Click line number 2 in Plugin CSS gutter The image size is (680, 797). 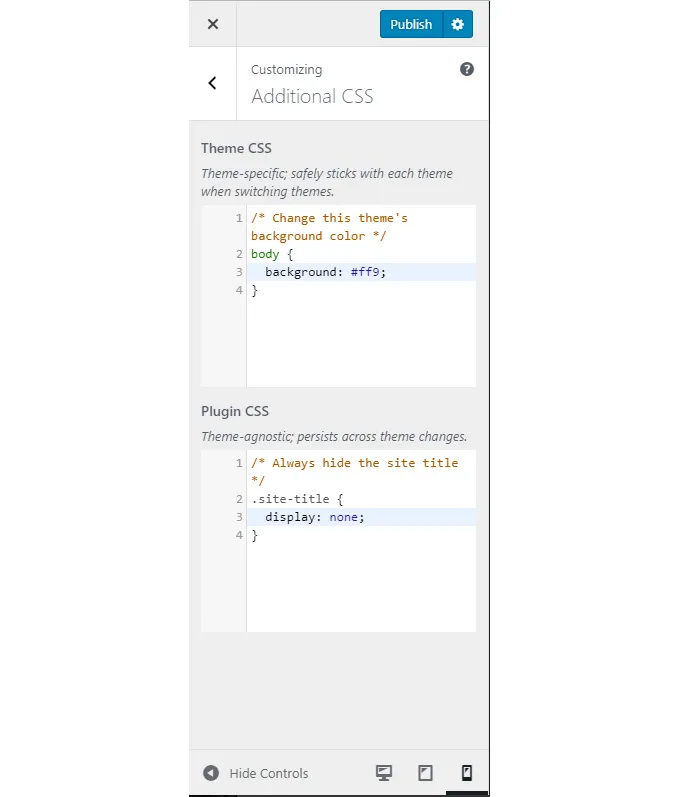(x=239, y=499)
